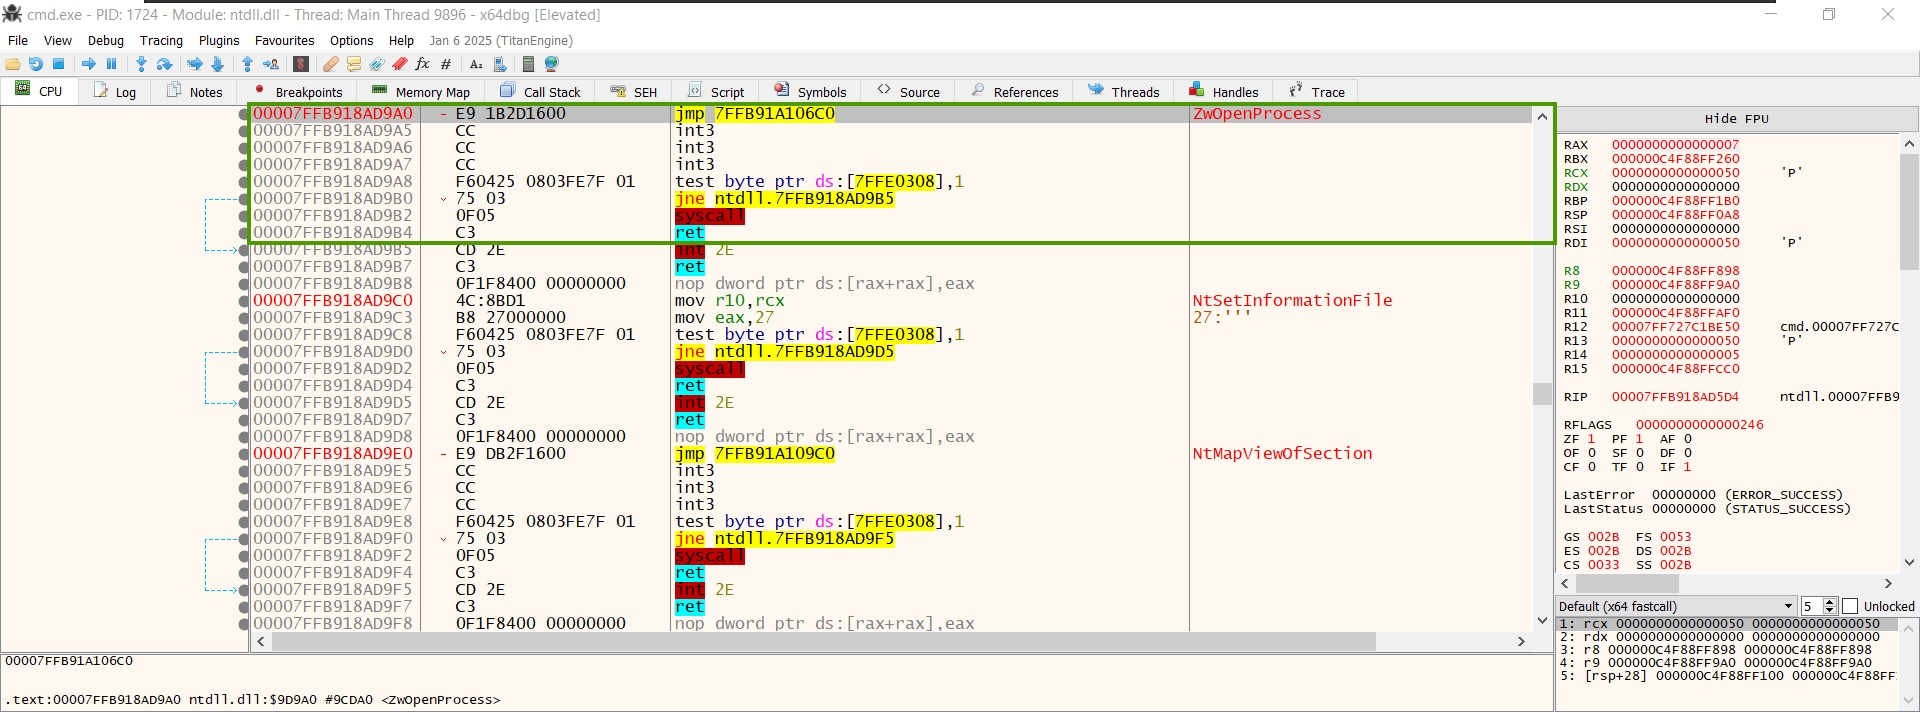Open the Calculator toolbar icon

pos(528,64)
